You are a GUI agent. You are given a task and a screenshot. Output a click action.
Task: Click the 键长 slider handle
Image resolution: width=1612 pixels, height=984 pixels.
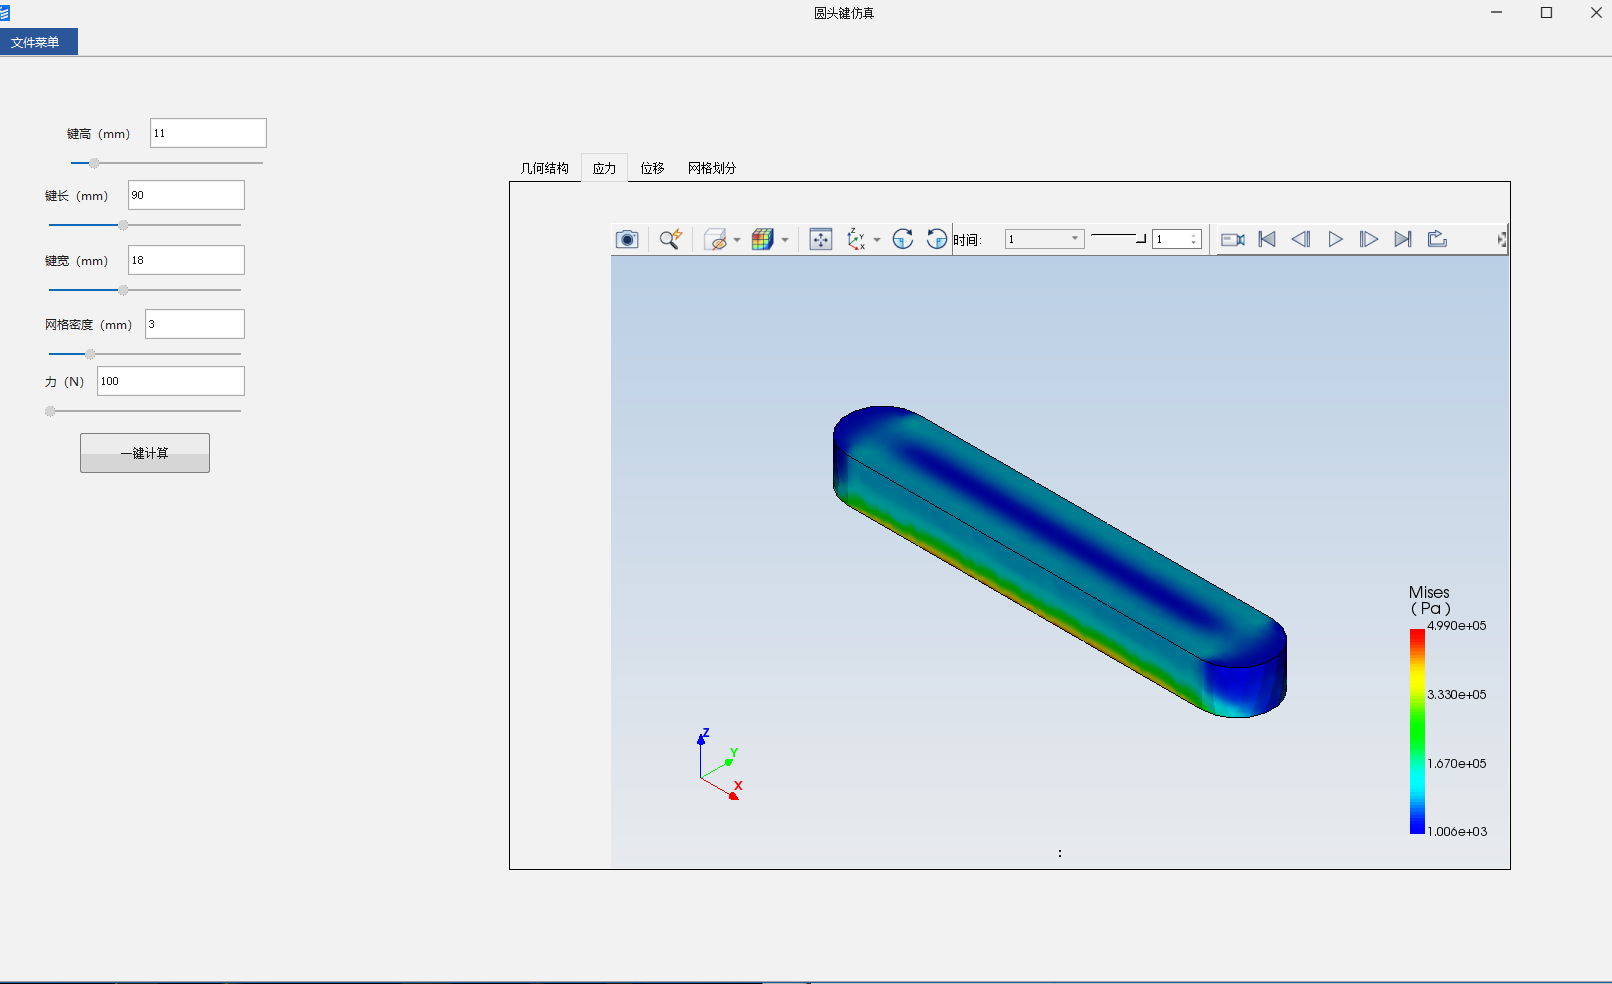123,225
